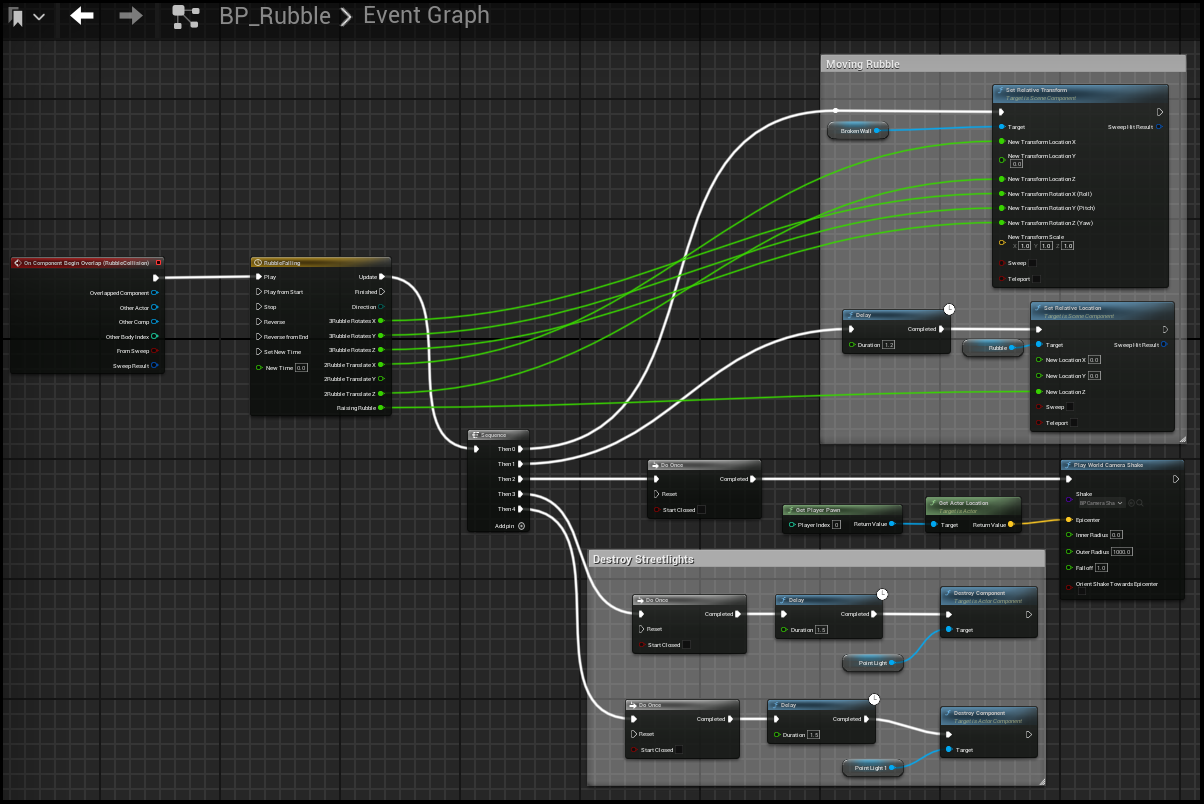Check Orient Shake Towards Epicenter box
Viewport: 1204px width, 804px height.
1082,590
